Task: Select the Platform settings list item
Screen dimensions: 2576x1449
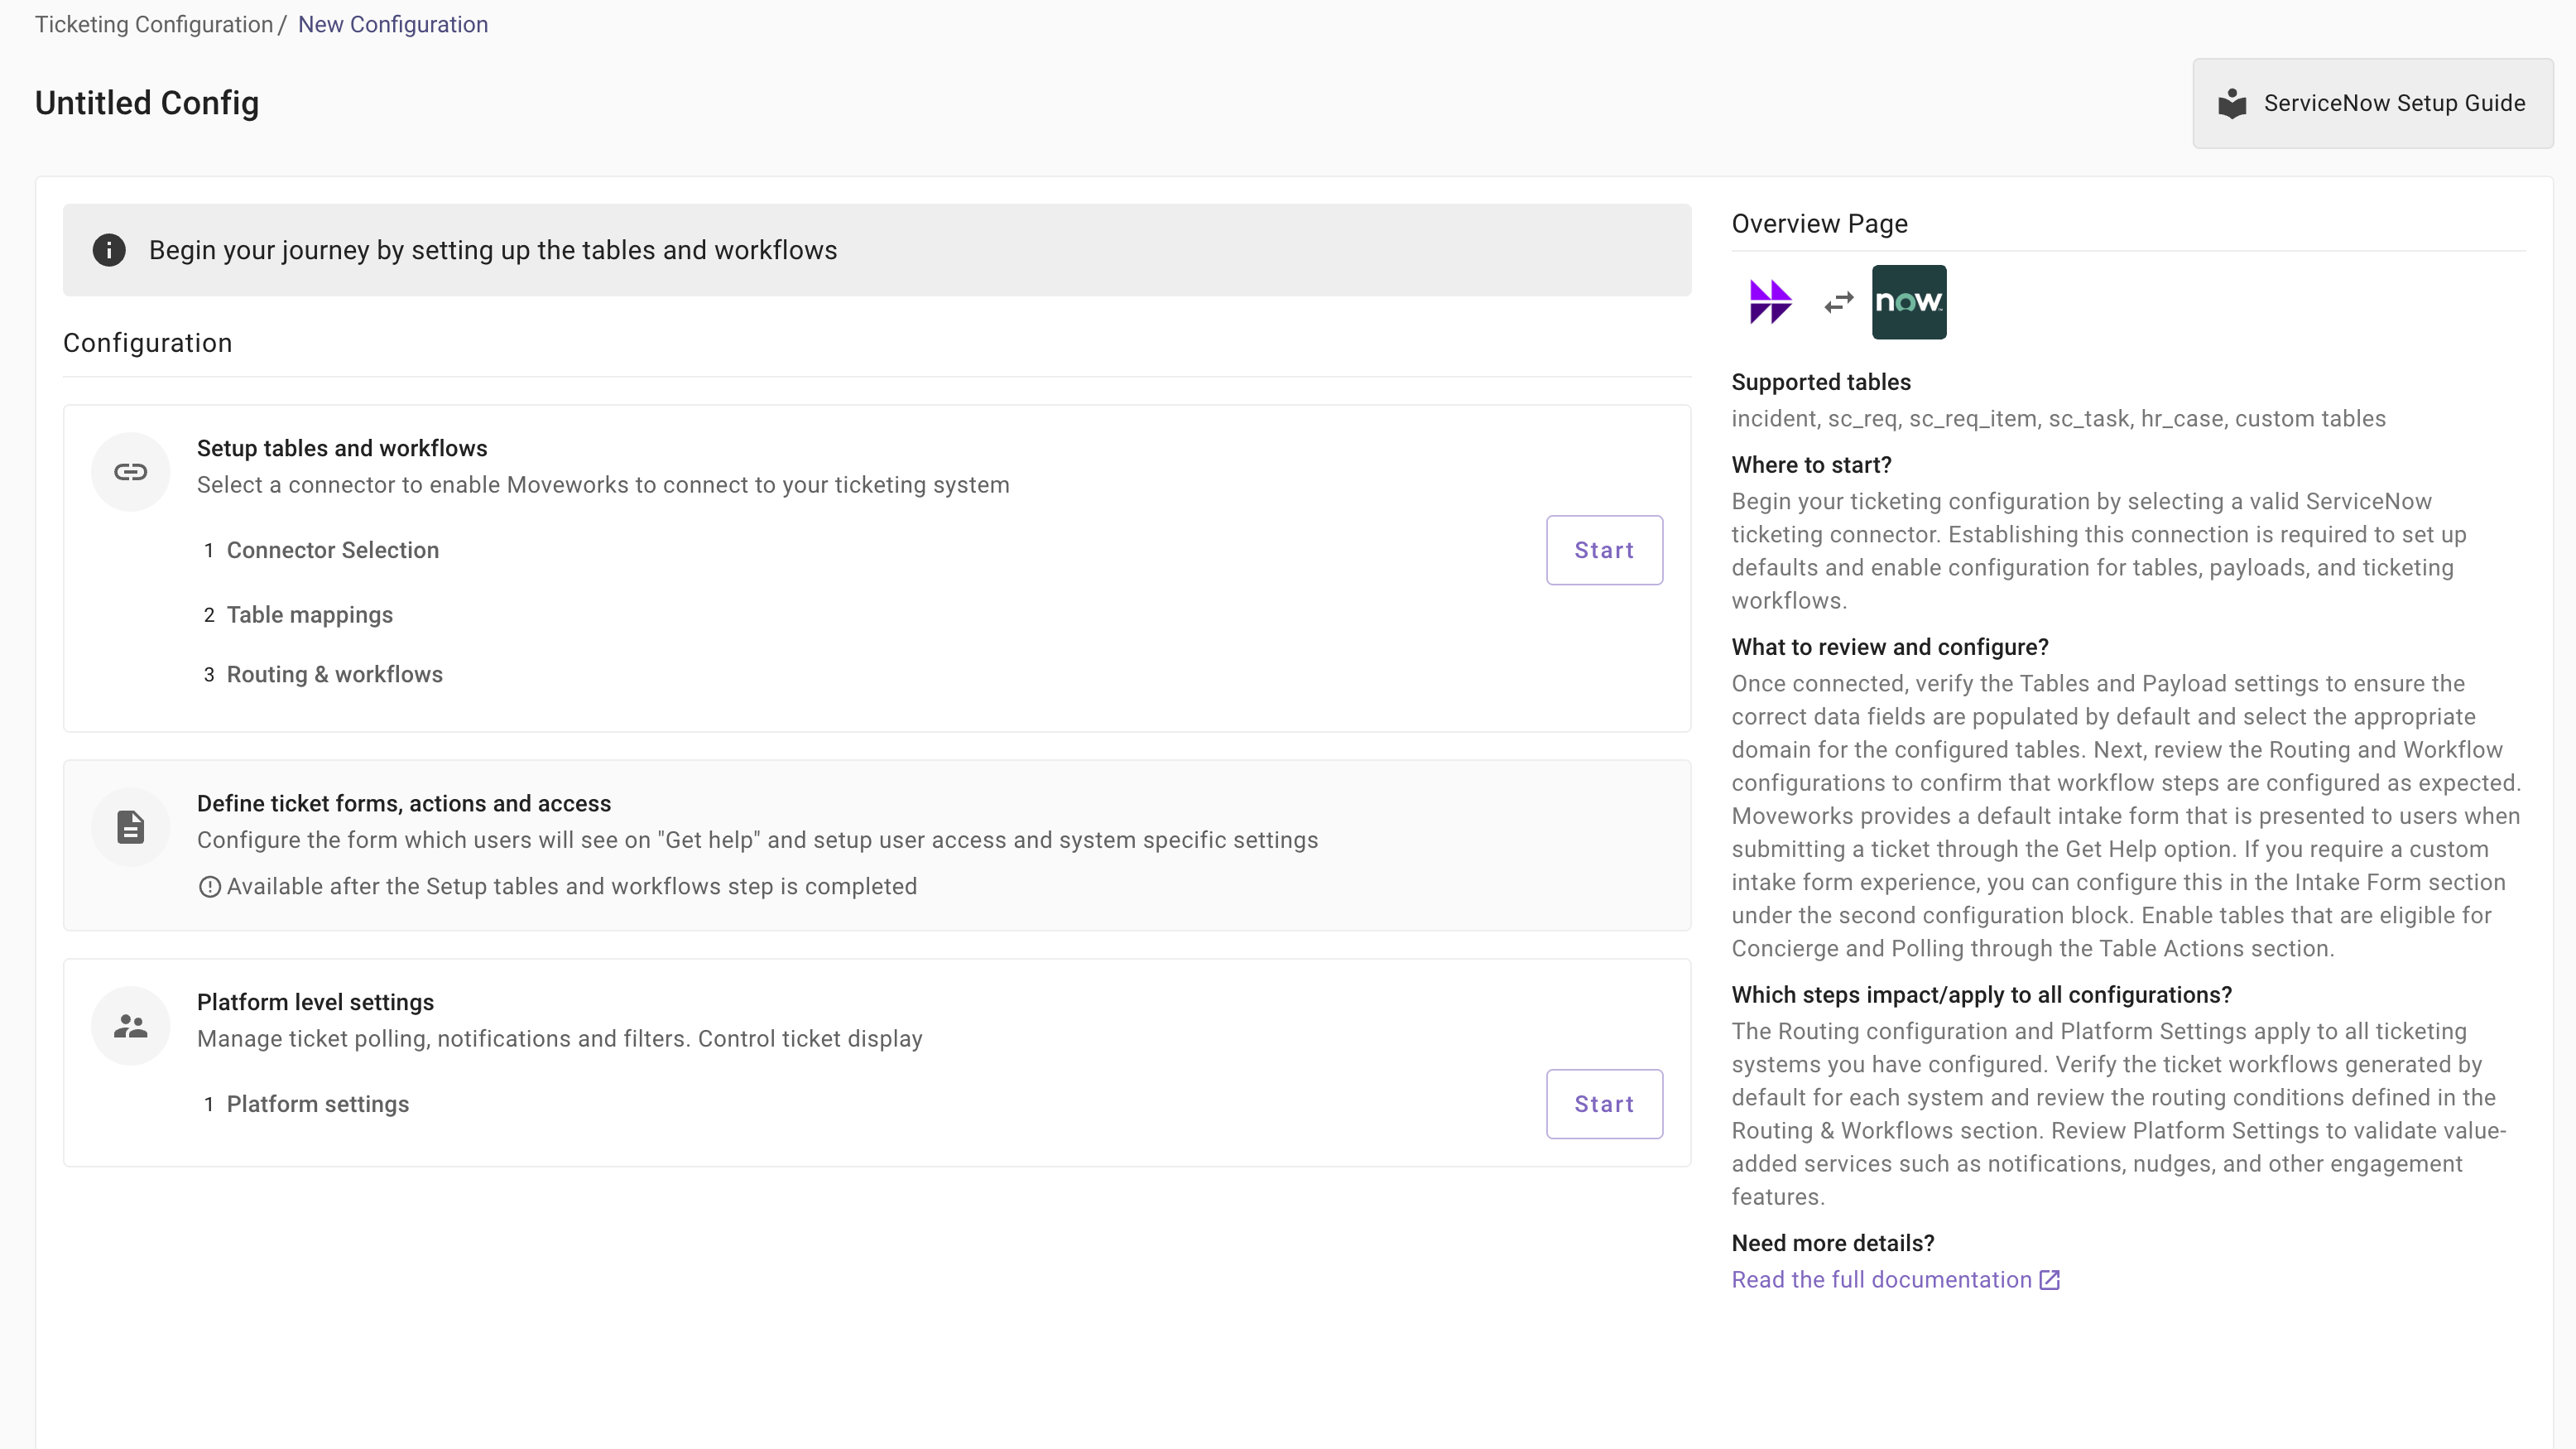Action: point(317,1104)
